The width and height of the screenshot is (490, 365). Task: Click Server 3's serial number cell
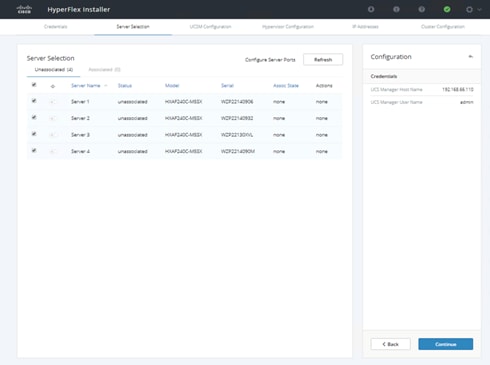pyautogui.click(x=237, y=135)
